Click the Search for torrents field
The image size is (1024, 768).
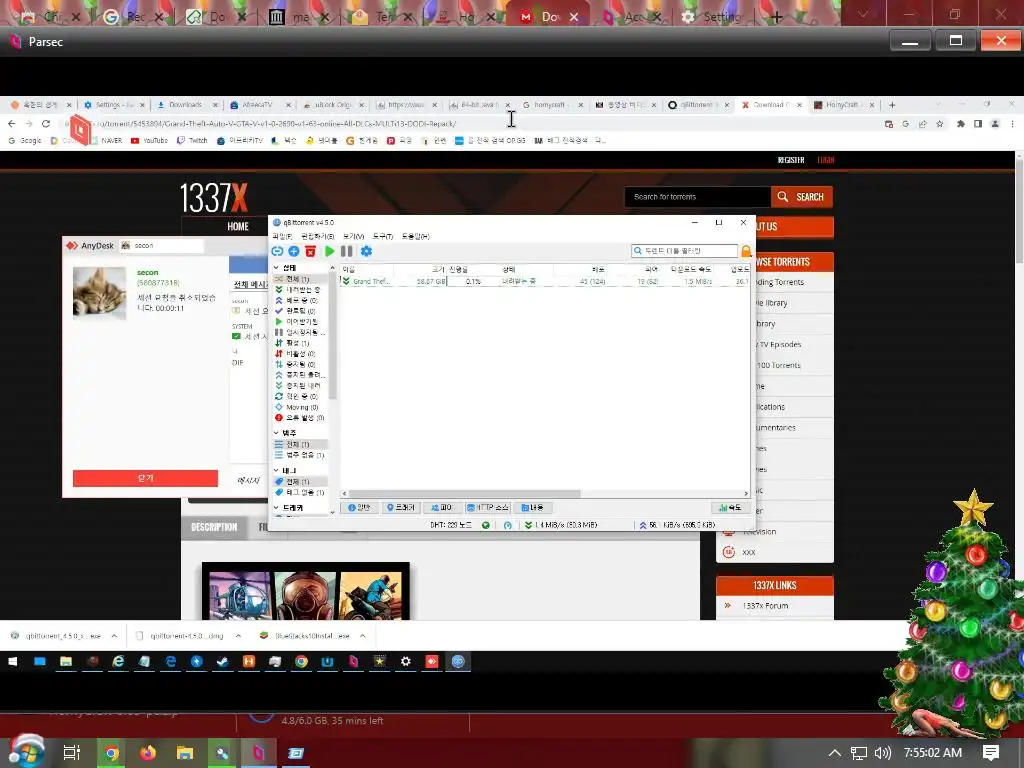697,197
